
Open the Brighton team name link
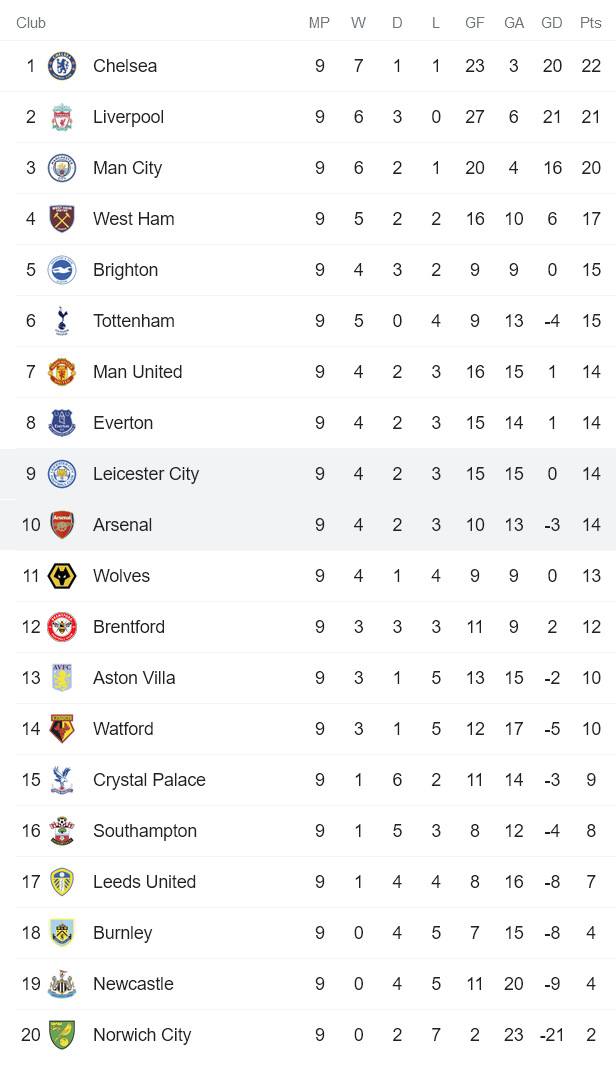tap(125, 270)
